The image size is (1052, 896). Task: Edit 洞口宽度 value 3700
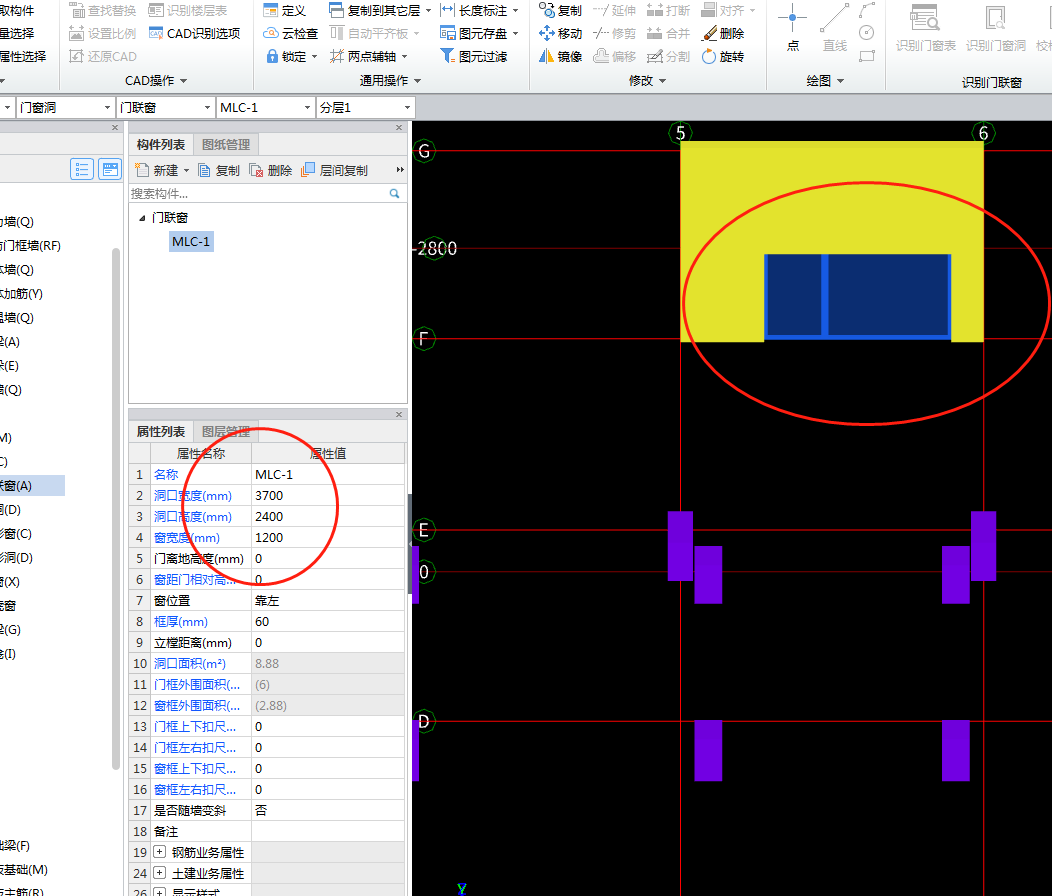(x=328, y=495)
